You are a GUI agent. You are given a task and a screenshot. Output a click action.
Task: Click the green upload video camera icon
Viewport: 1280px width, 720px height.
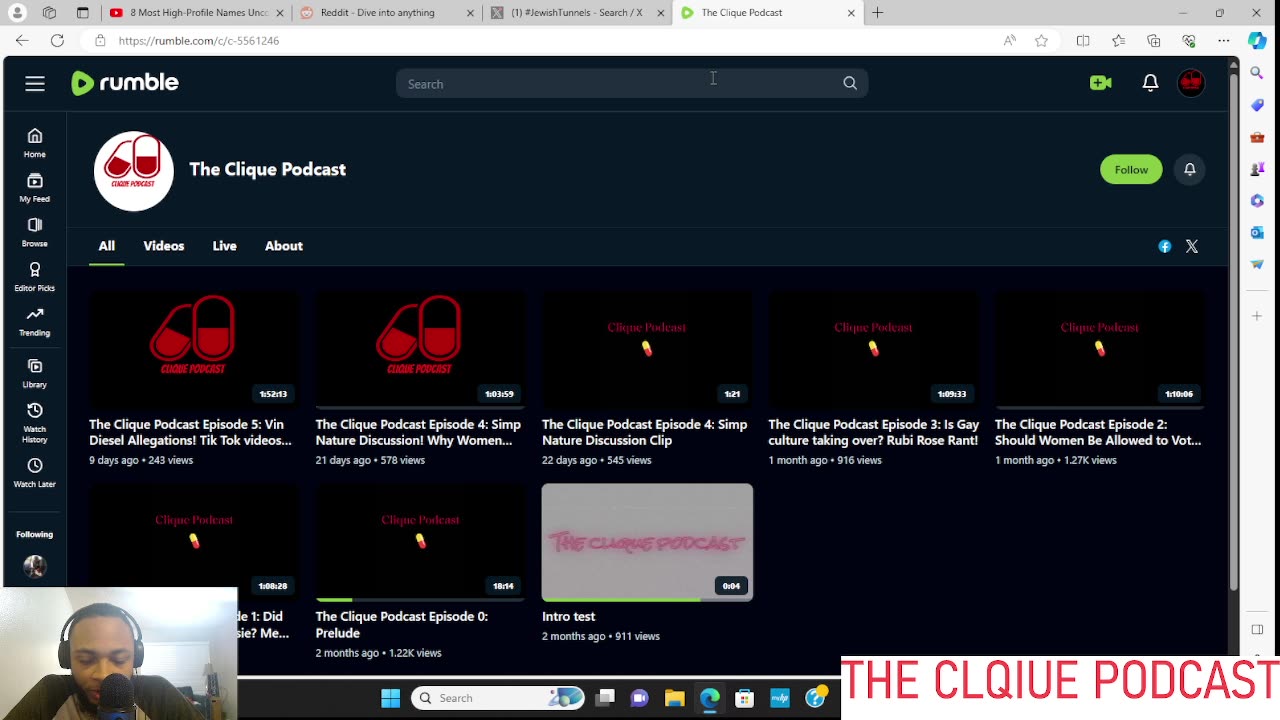1101,83
